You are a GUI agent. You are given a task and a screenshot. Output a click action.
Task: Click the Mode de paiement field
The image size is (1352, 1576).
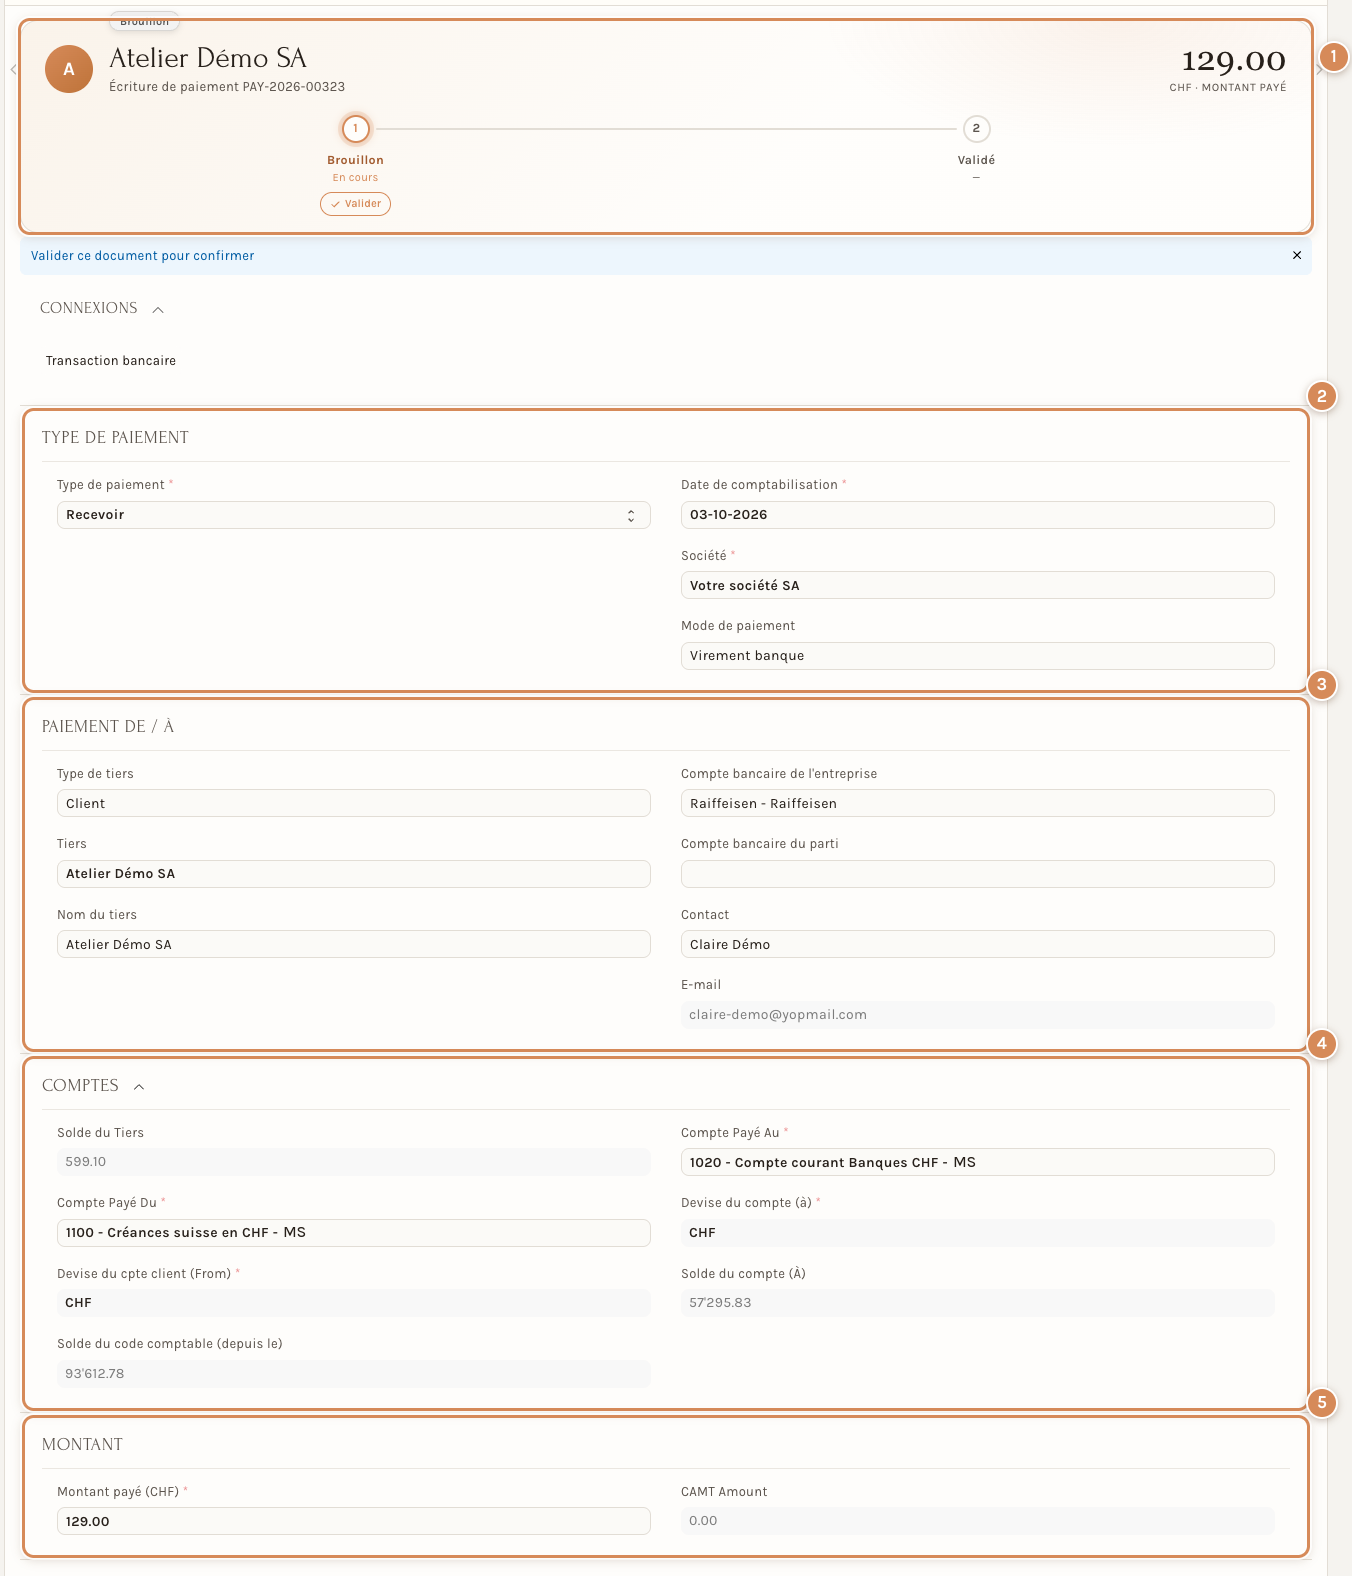(x=977, y=656)
